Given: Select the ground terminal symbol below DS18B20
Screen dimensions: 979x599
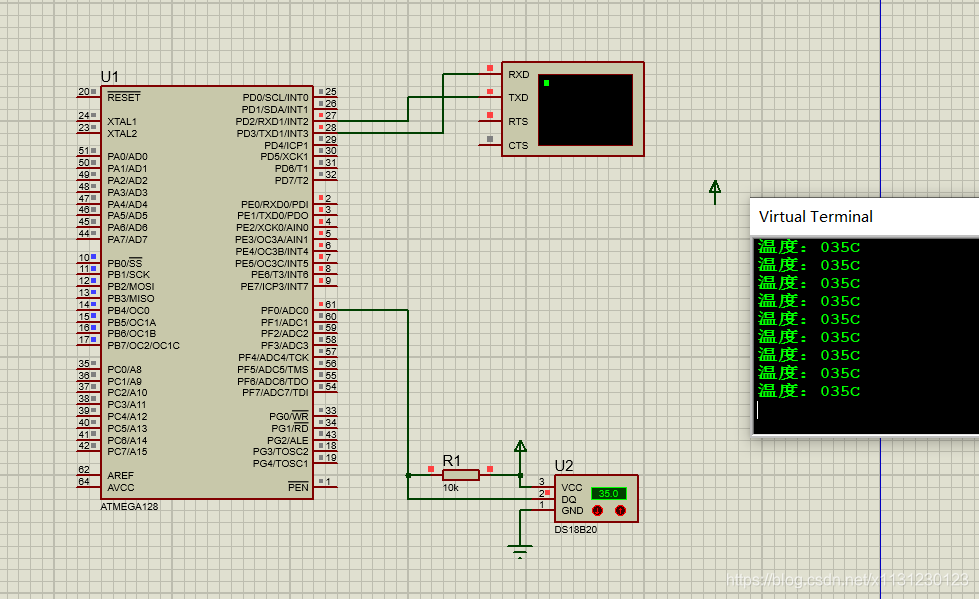Looking at the screenshot, I should tap(519, 550).
